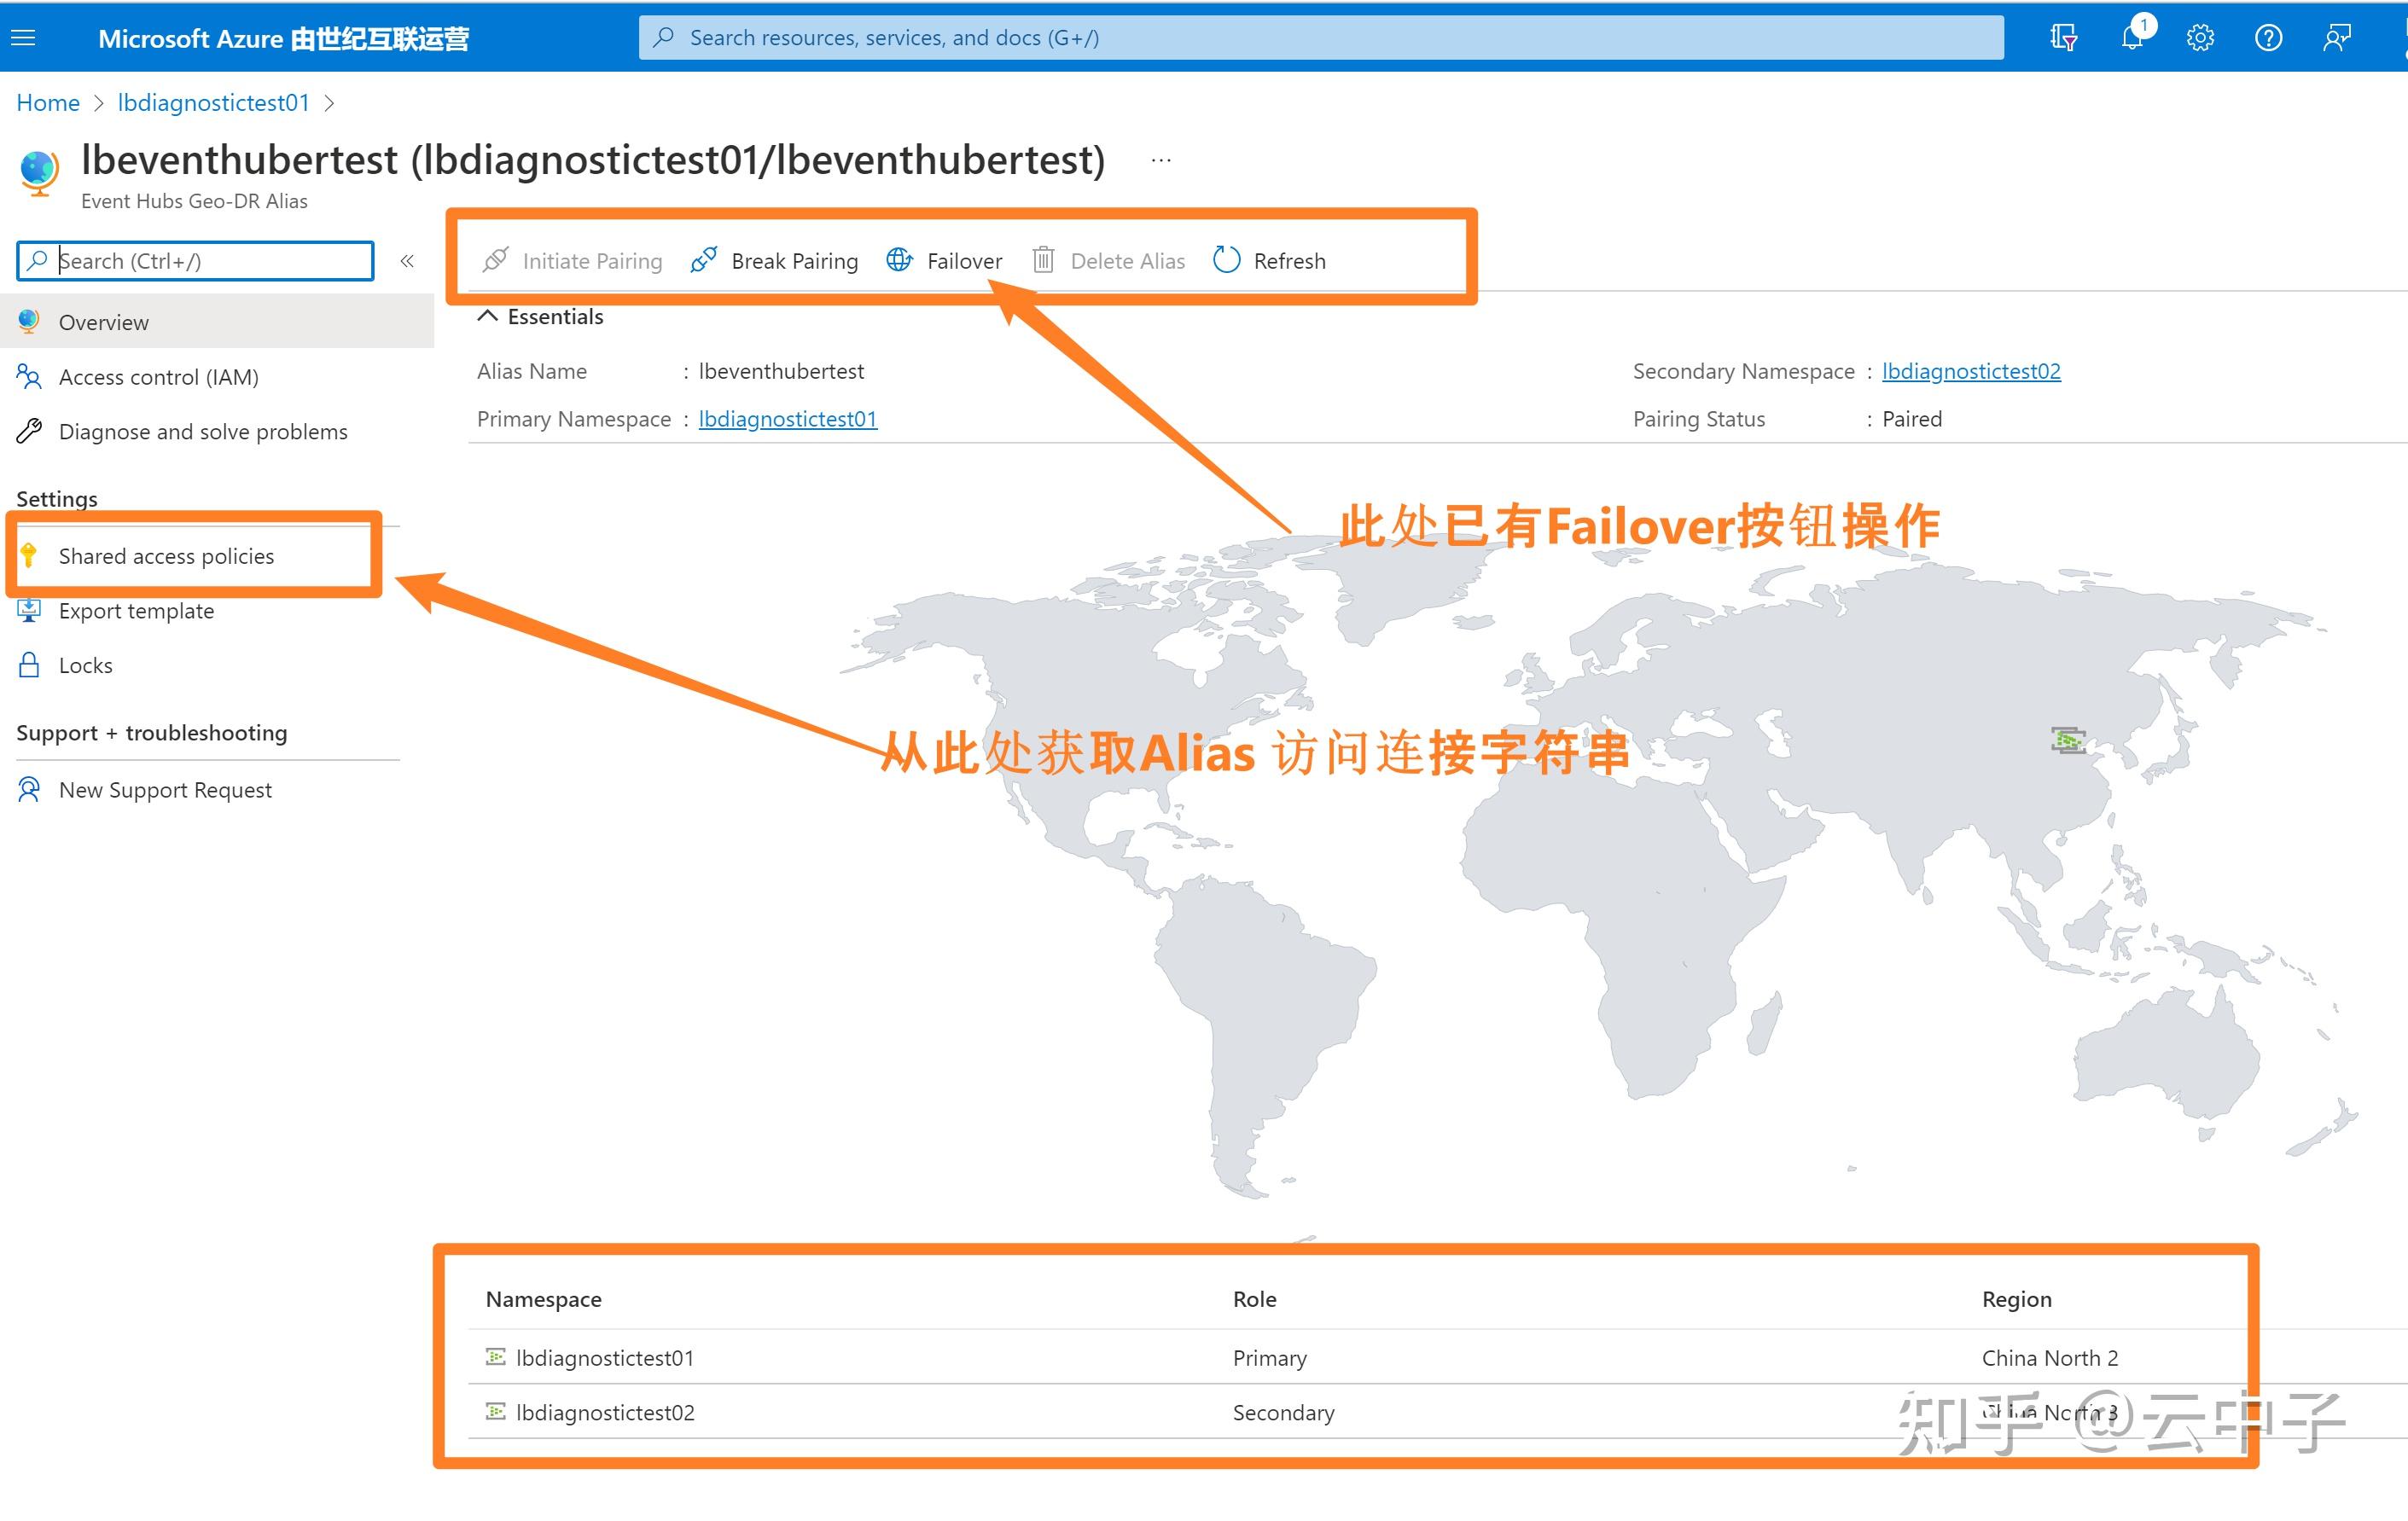Image resolution: width=2408 pixels, height=1521 pixels.
Task: Click the Locks padlock icon
Action: [x=28, y=664]
